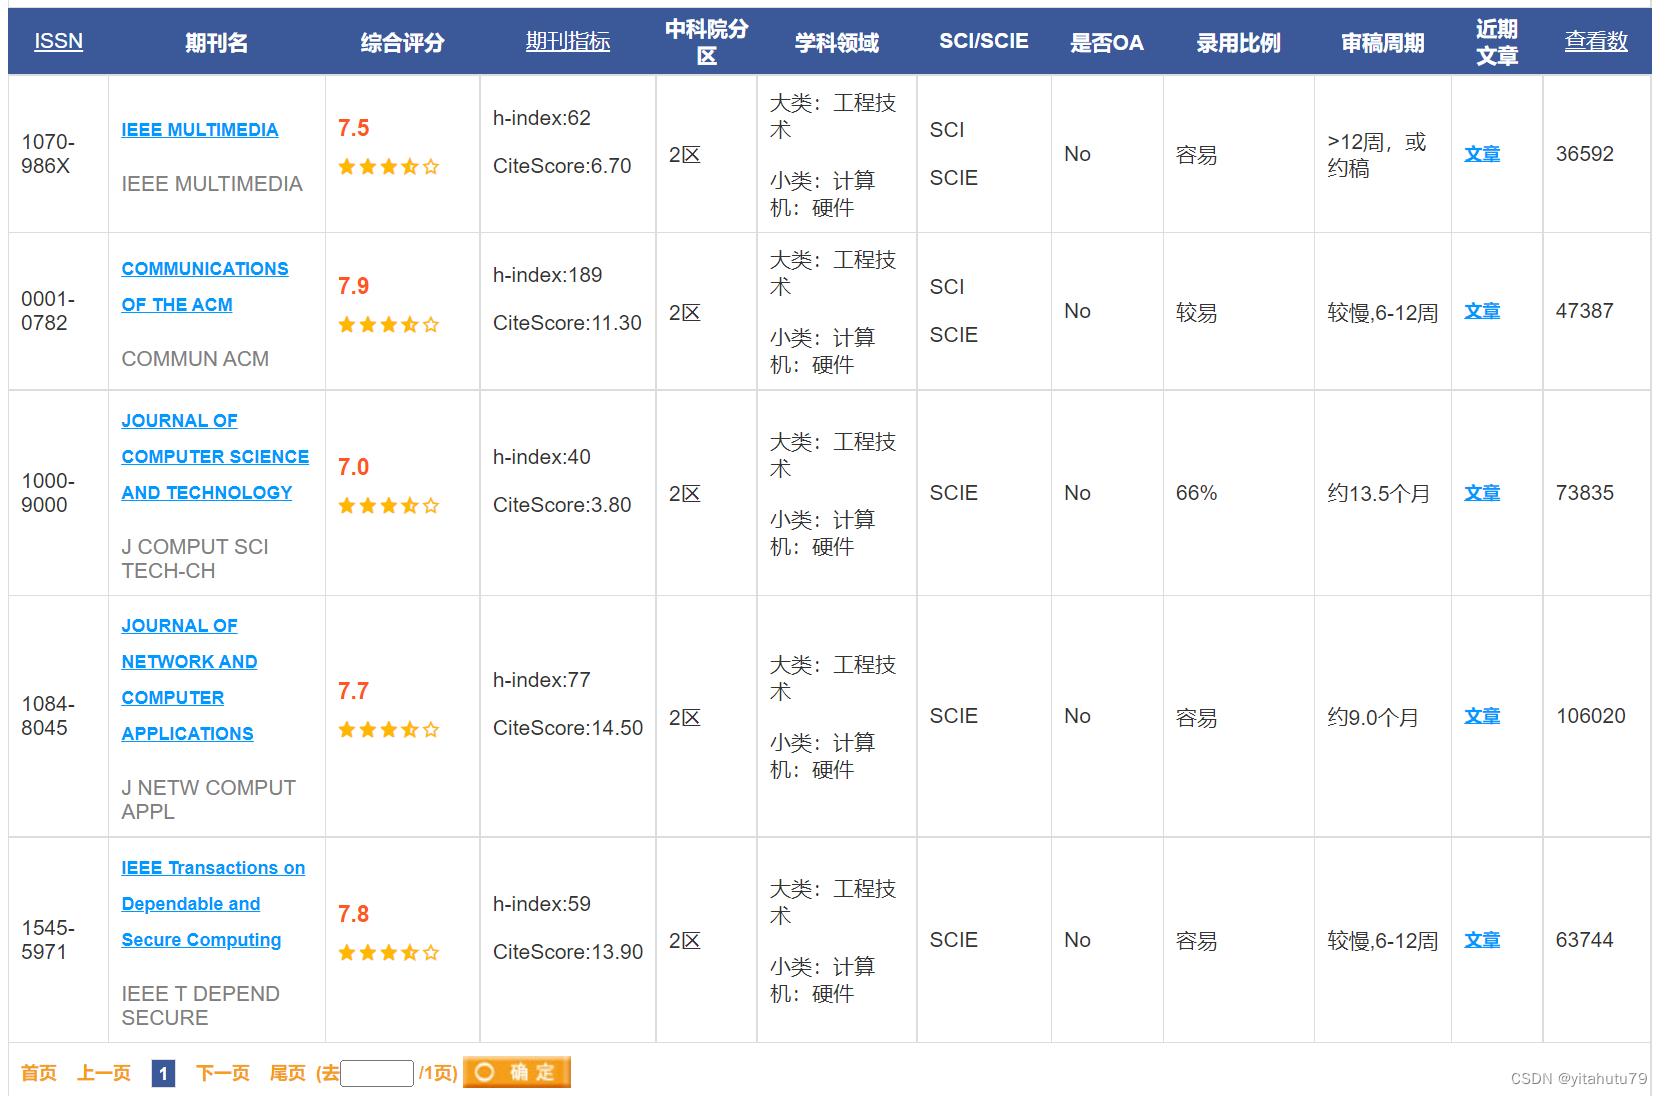The image size is (1662, 1096).
Task: Open IEEE Transactions on Dependable and Secure Computing link
Action: click(213, 904)
